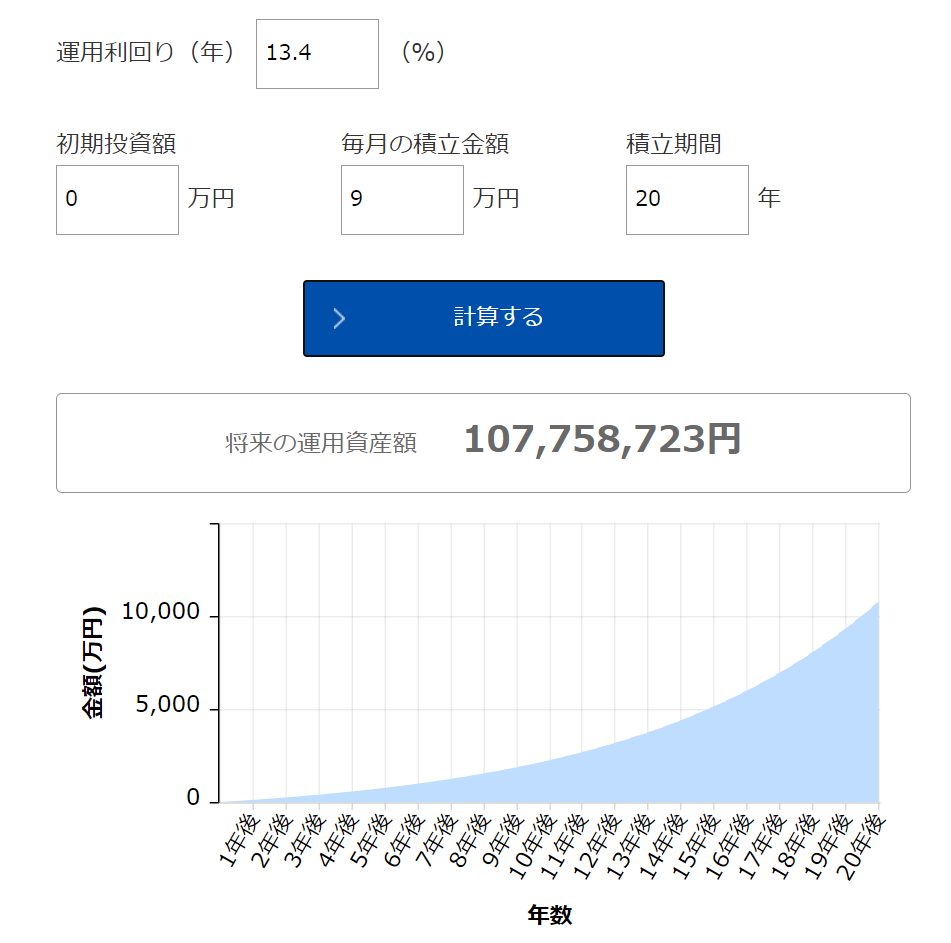Click the 運用利回り（年） label
The height and width of the screenshot is (943, 951).
(146, 52)
